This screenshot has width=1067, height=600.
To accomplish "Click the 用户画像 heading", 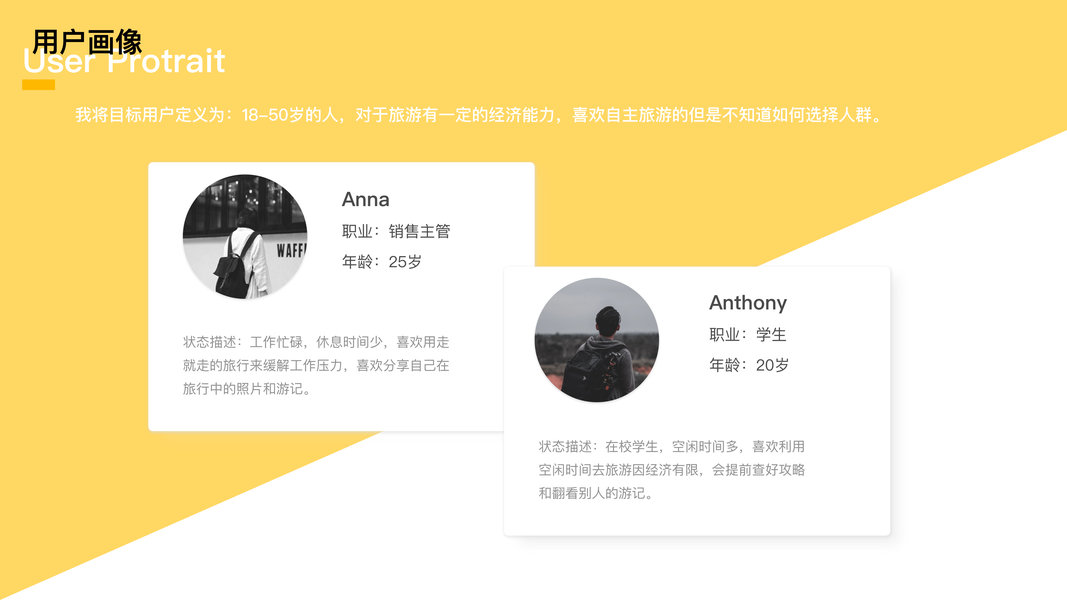I will coord(87,41).
